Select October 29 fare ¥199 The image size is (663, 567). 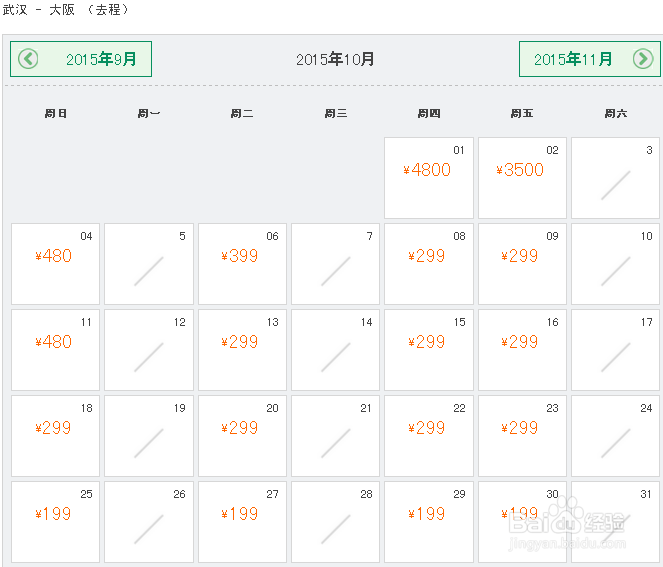429,522
